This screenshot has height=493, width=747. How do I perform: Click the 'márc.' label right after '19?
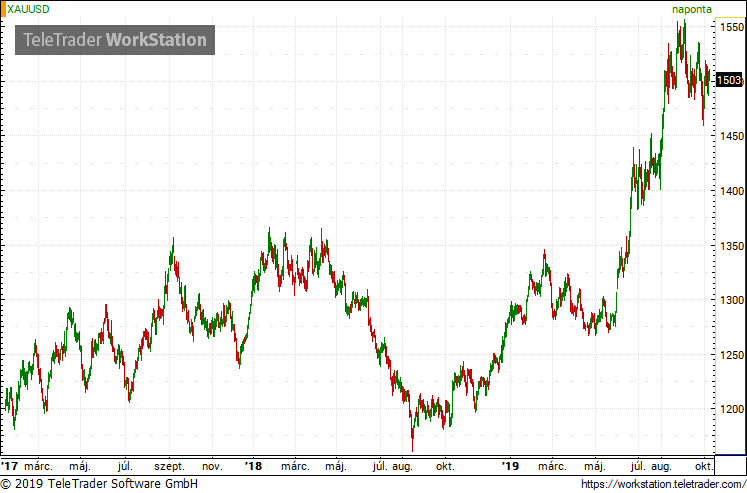tap(553, 466)
